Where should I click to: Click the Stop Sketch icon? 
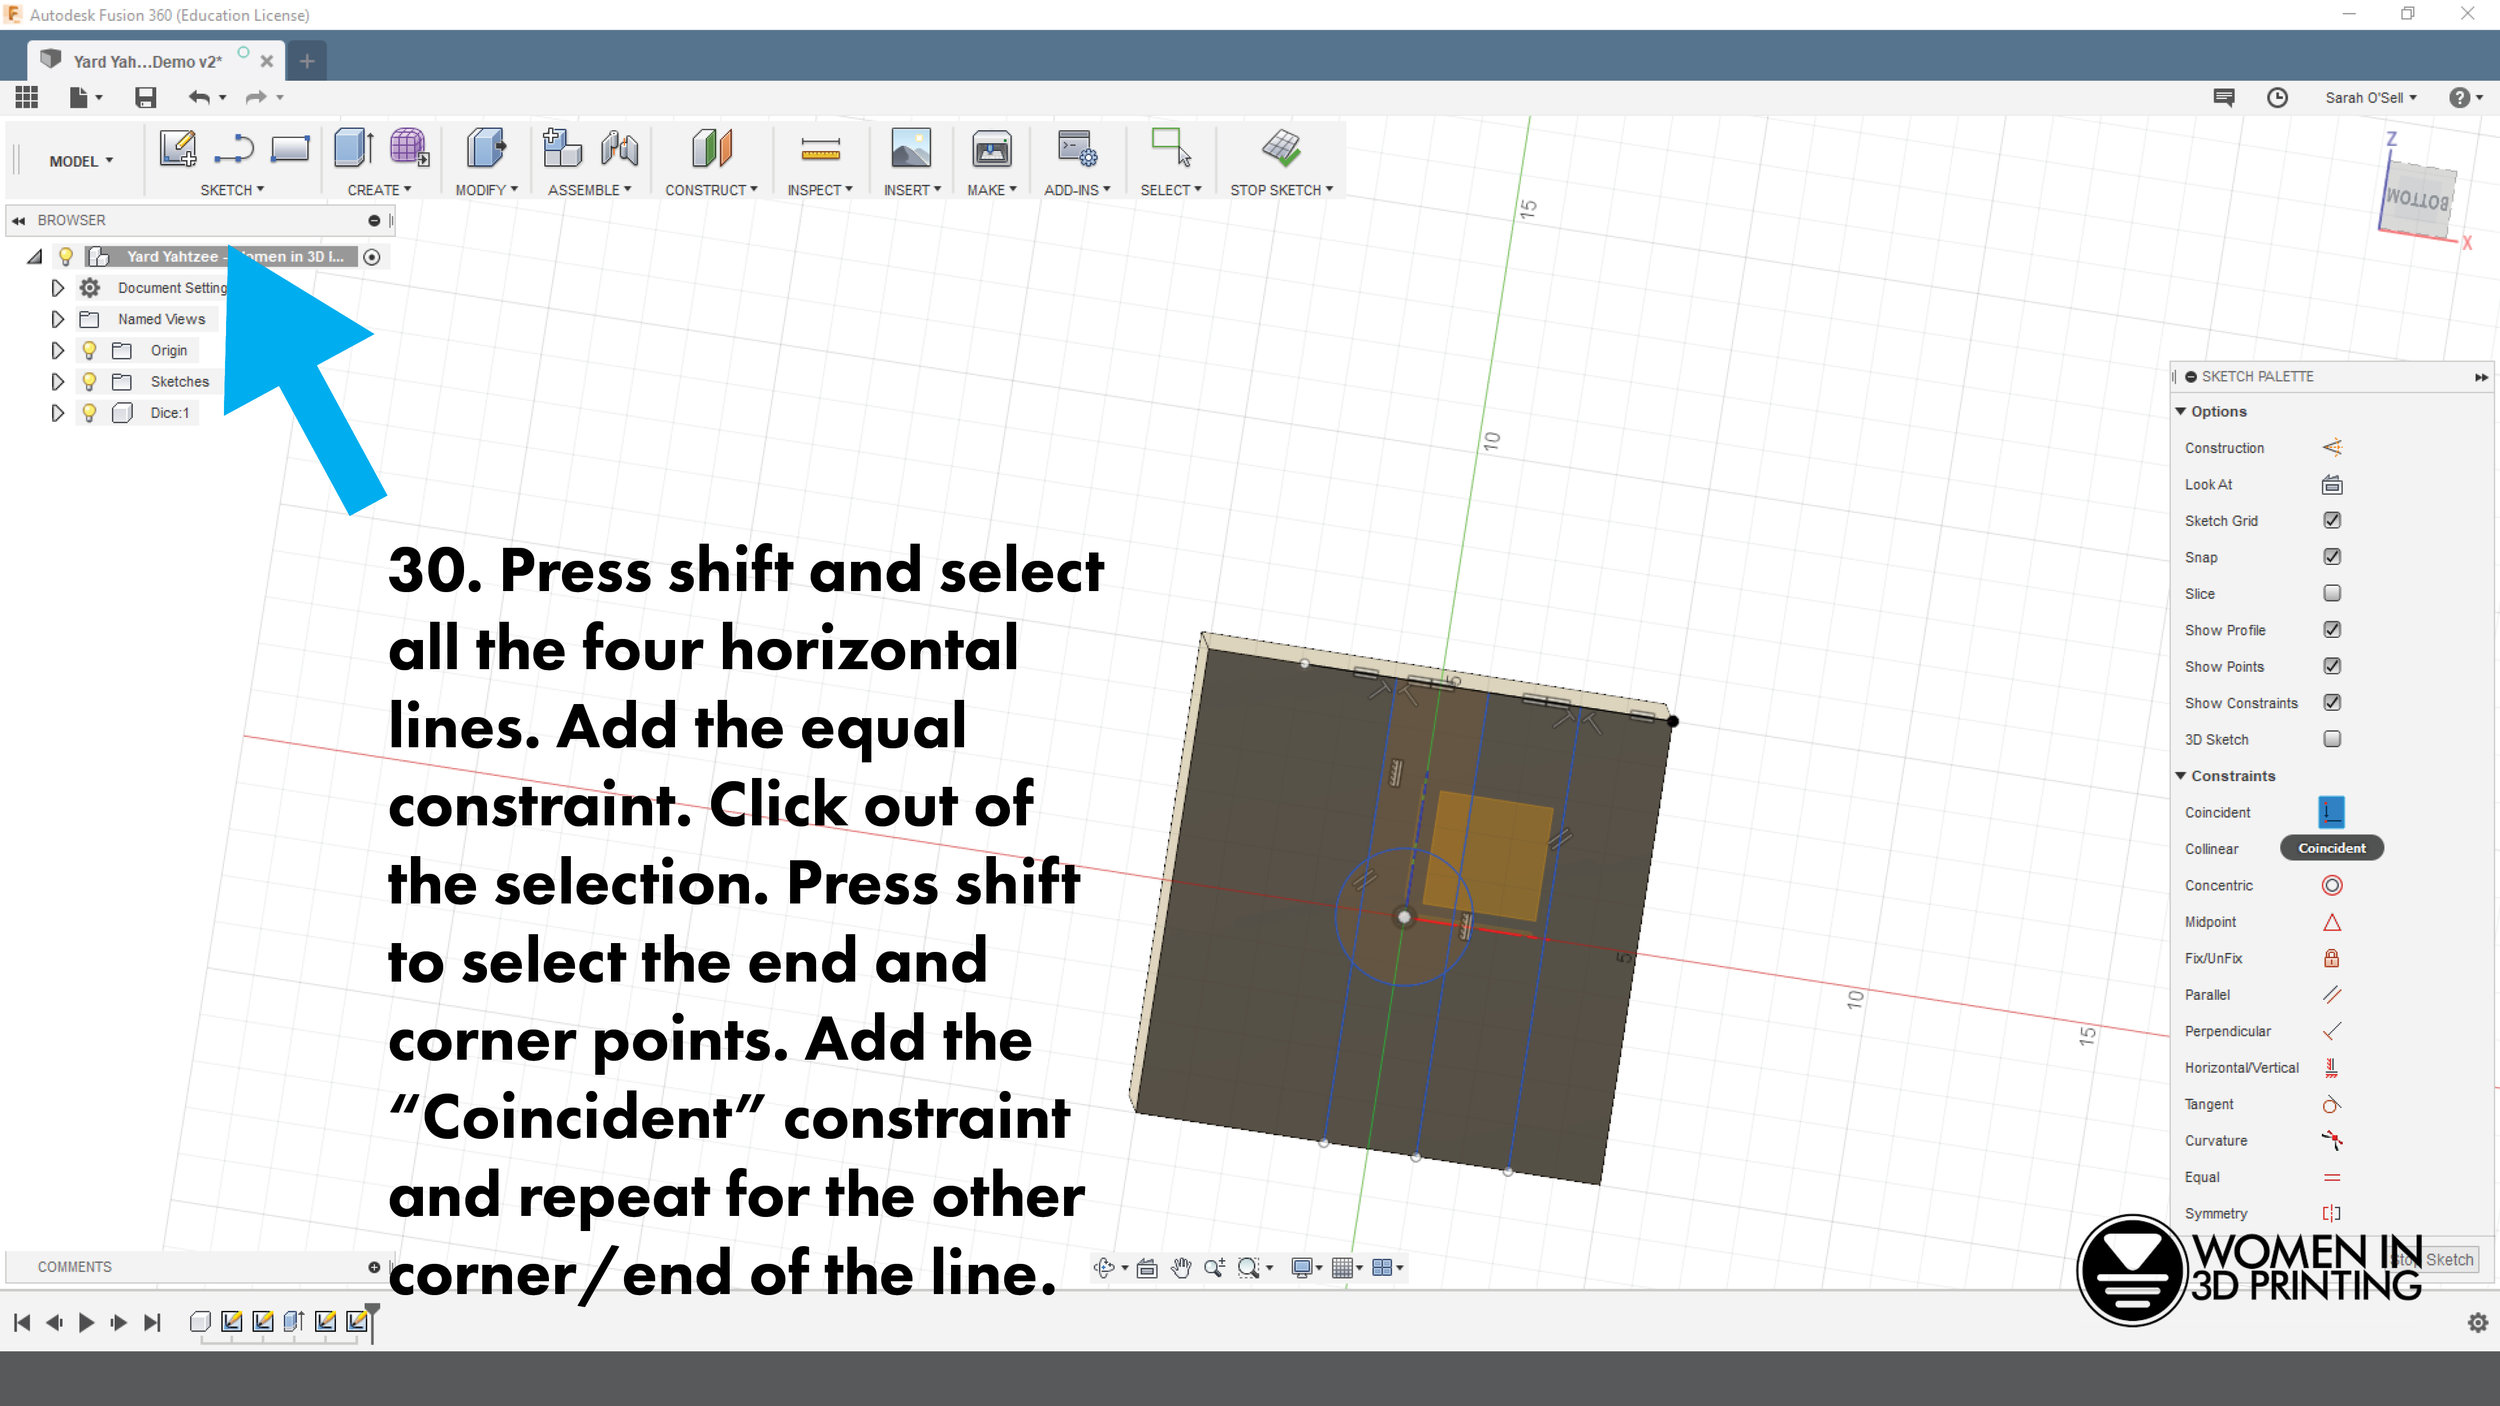click(1281, 148)
